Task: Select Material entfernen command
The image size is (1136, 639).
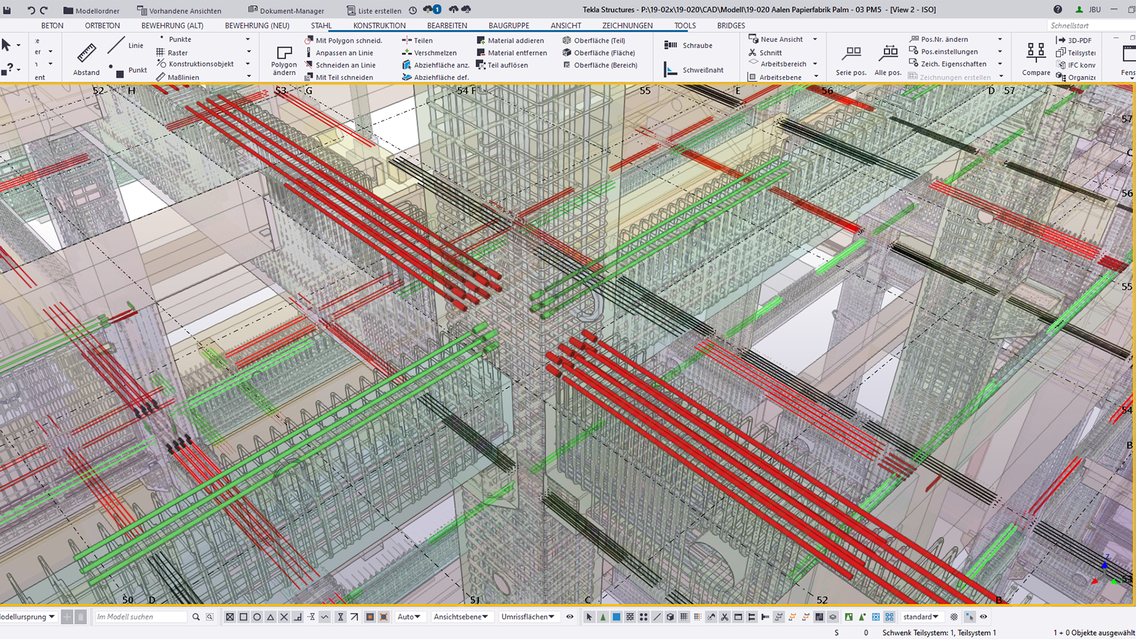Action: coord(511,53)
